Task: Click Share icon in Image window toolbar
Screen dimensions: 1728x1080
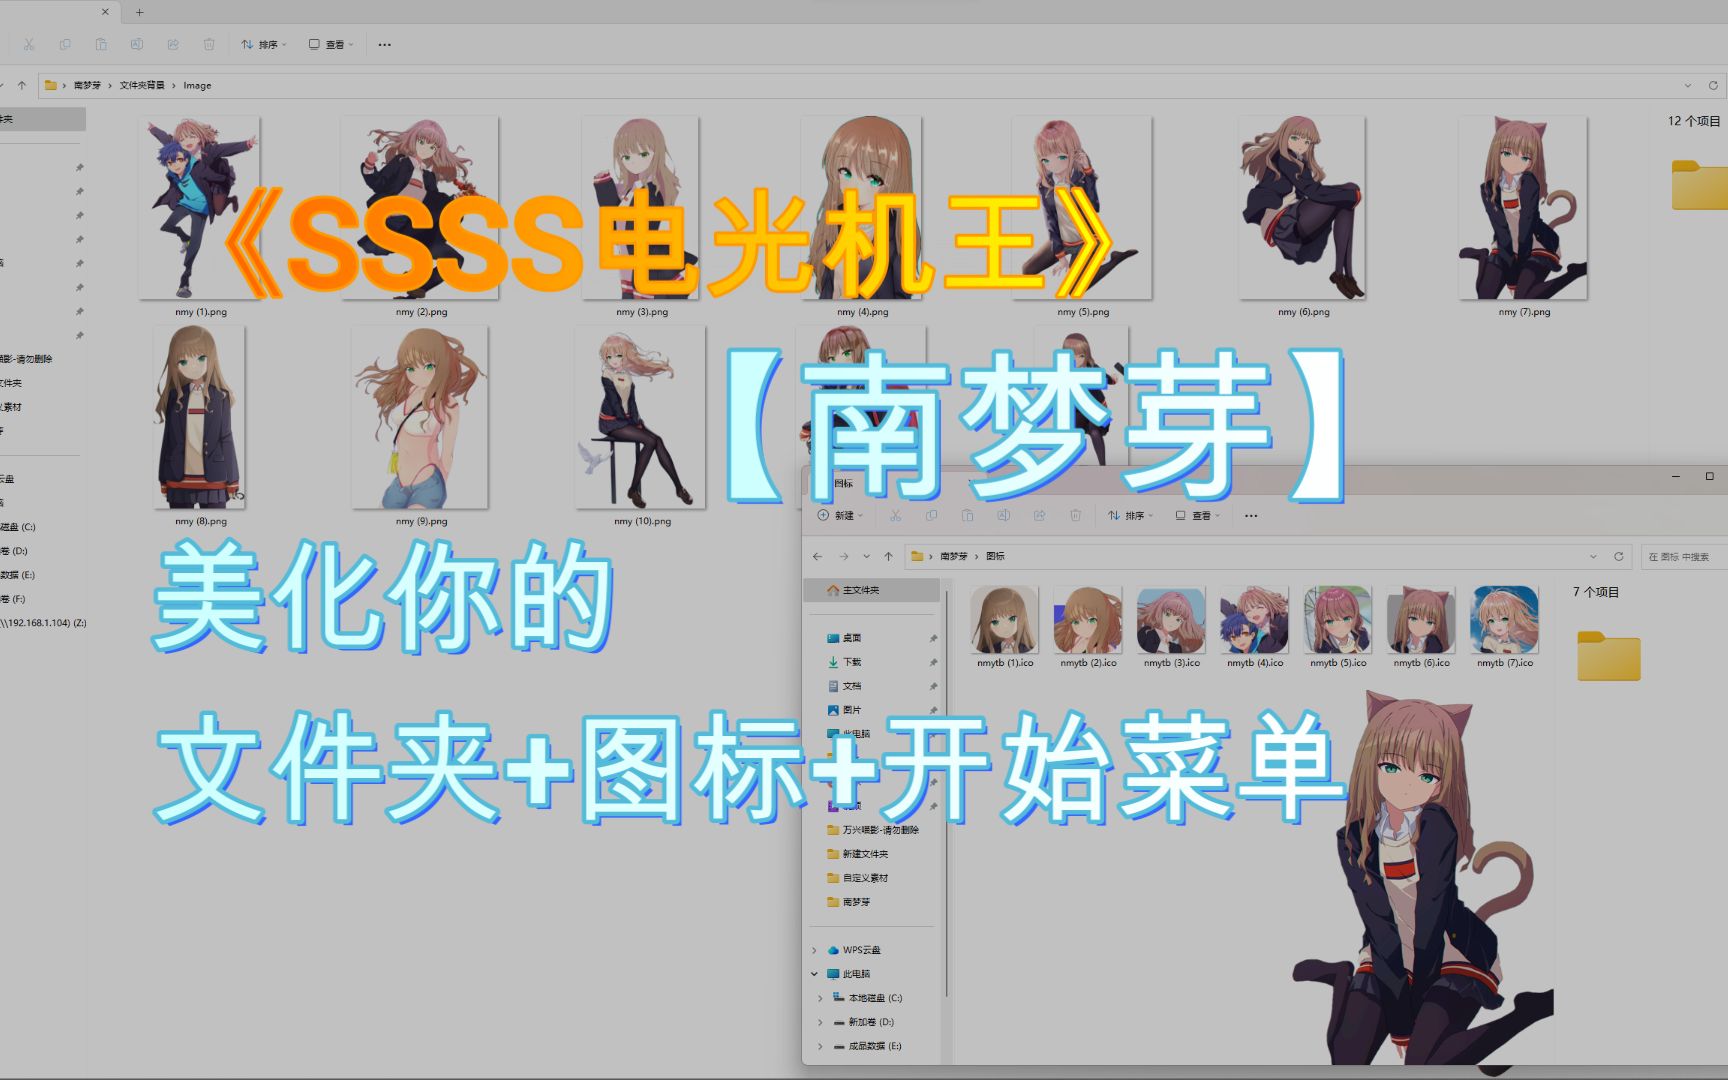Action: pos(173,44)
